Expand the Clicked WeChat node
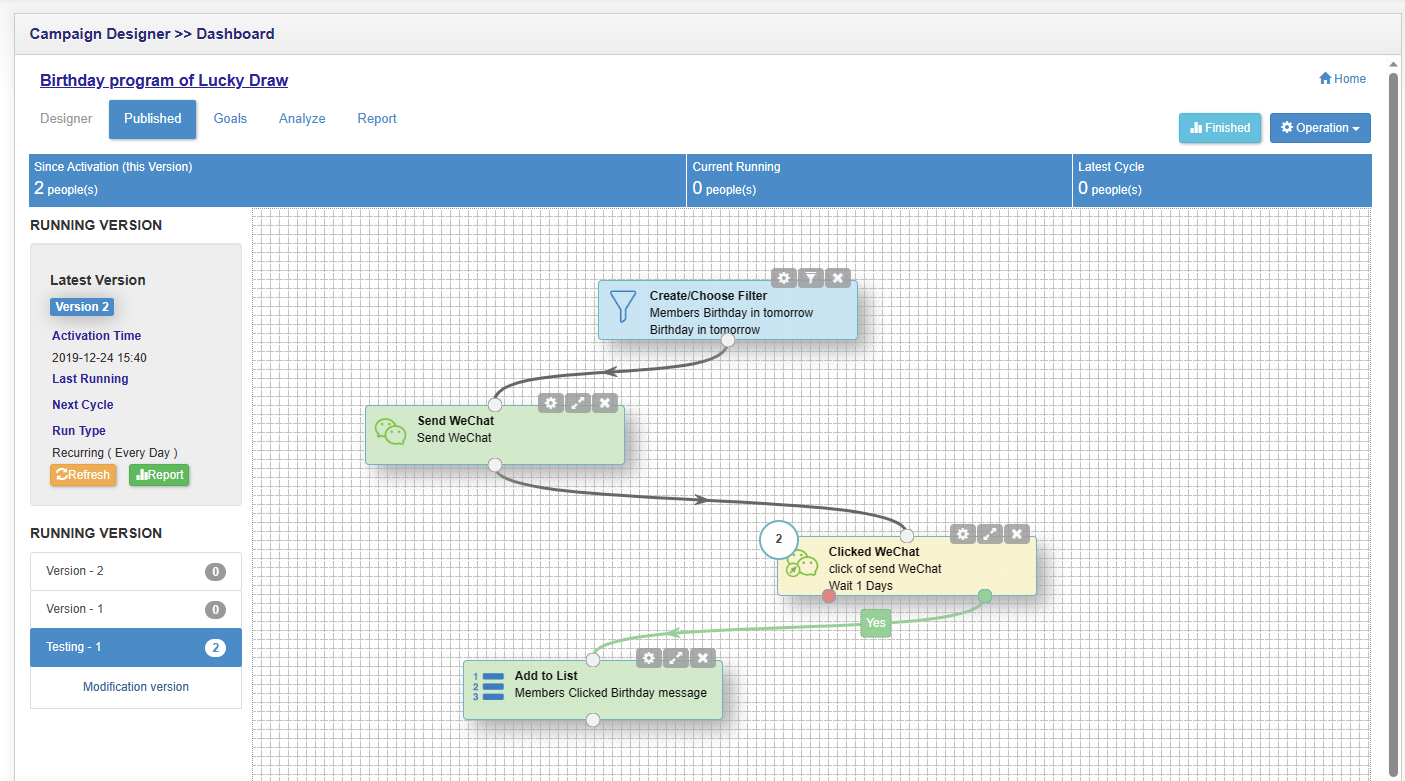 pyautogui.click(x=990, y=534)
